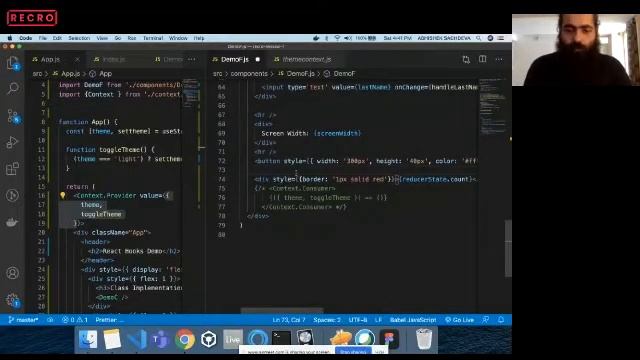Open notifications bell in status bar
The image size is (640, 360).
pos(501,320)
